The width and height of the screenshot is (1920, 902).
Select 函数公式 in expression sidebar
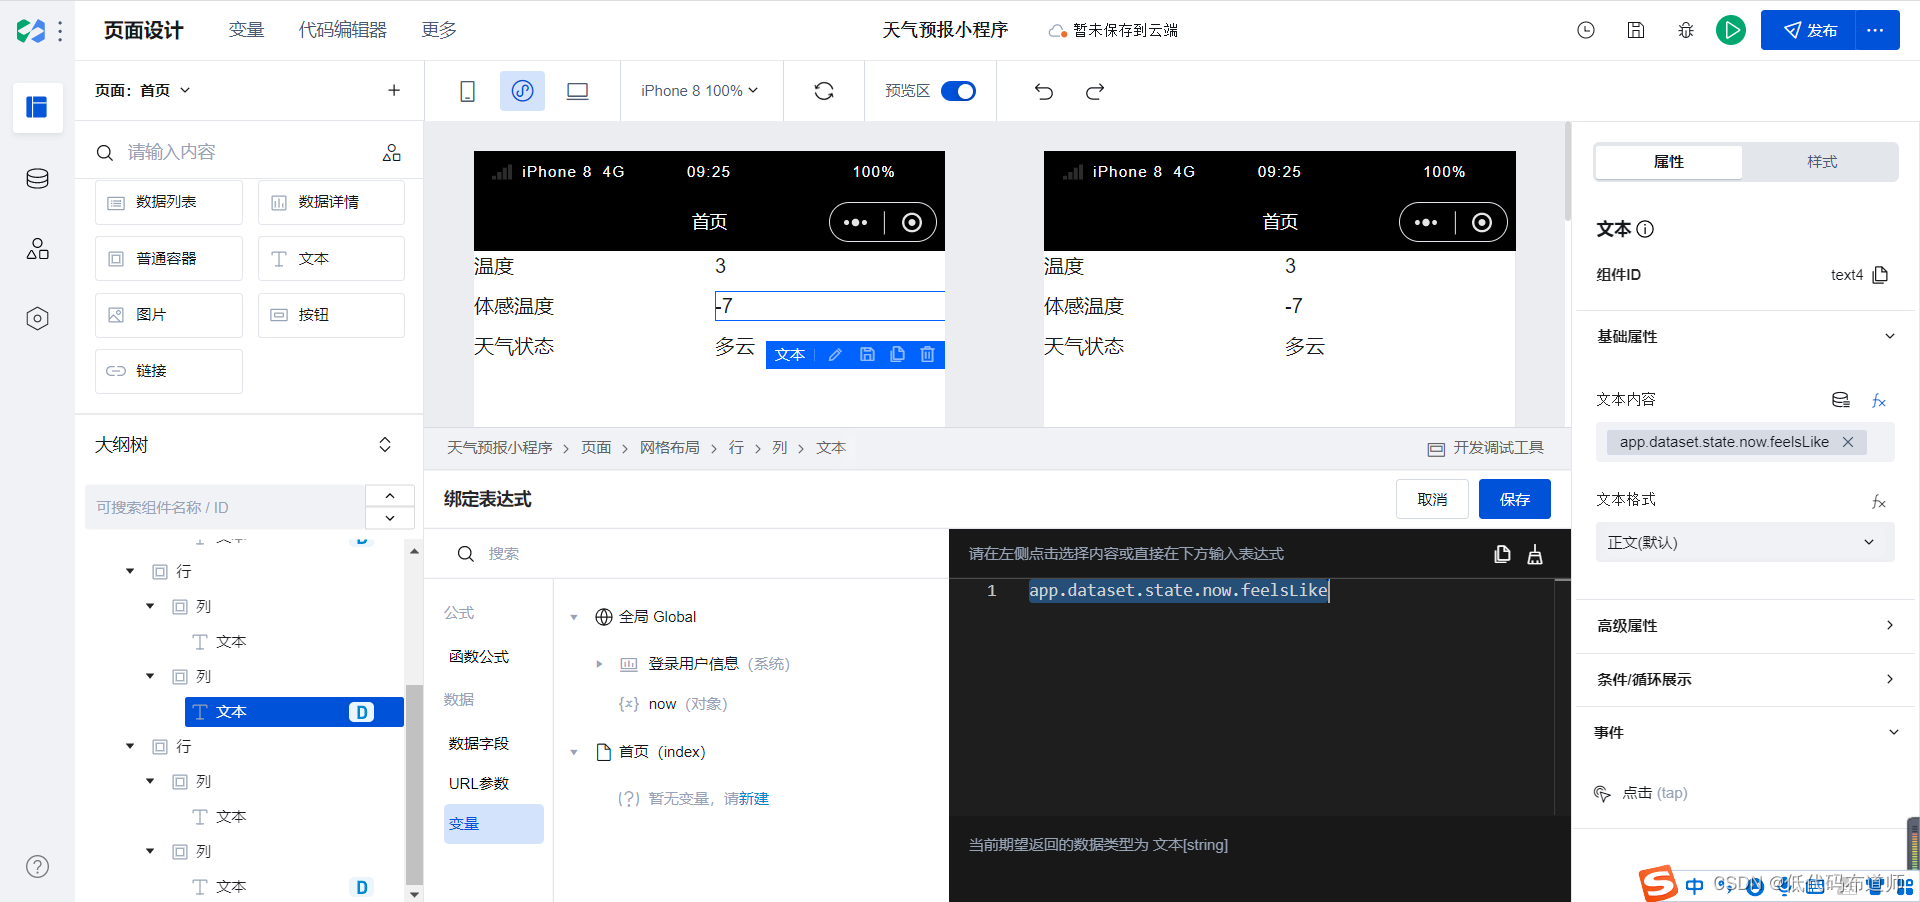tap(479, 657)
